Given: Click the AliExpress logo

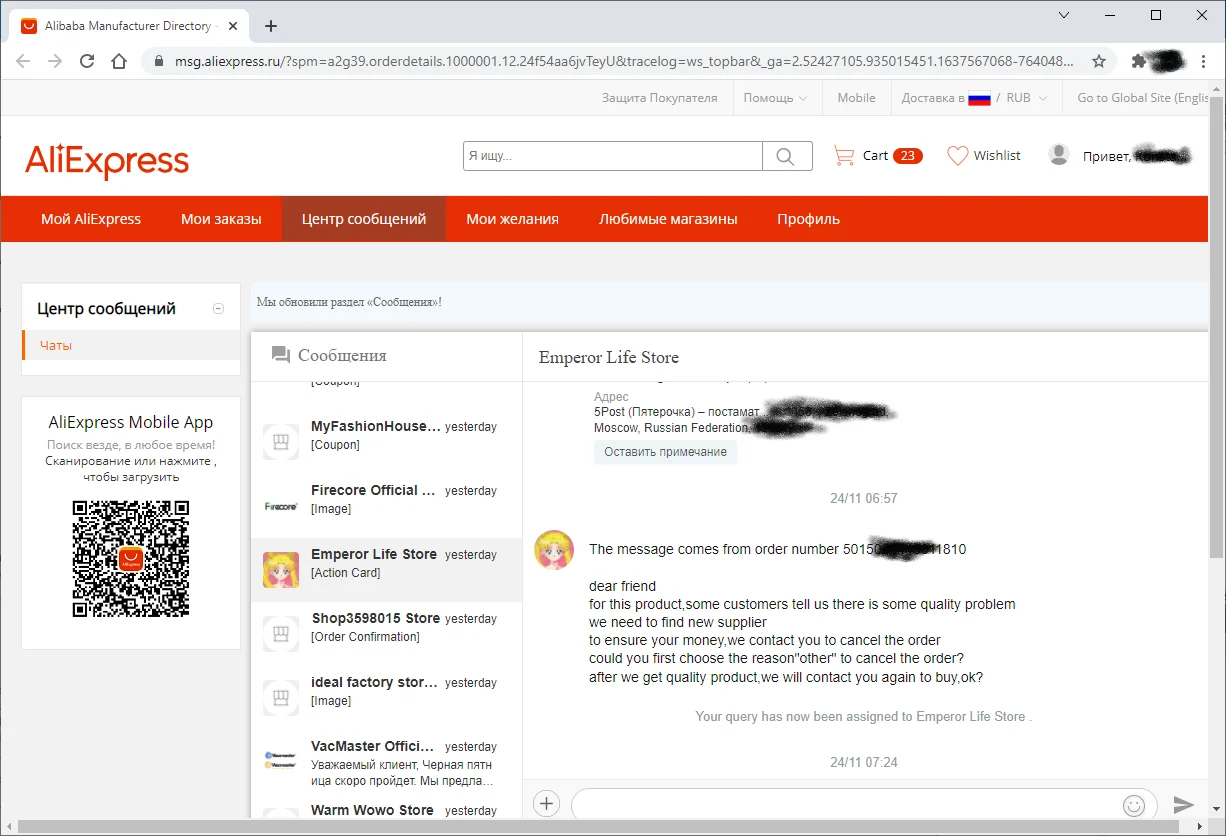Looking at the screenshot, I should tap(107, 160).
